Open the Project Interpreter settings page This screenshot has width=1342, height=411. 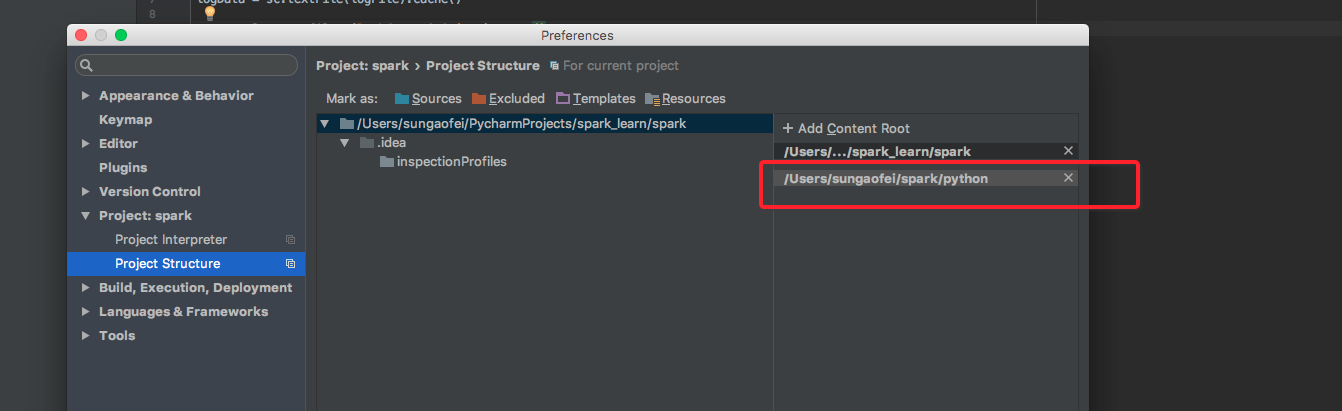click(x=171, y=240)
